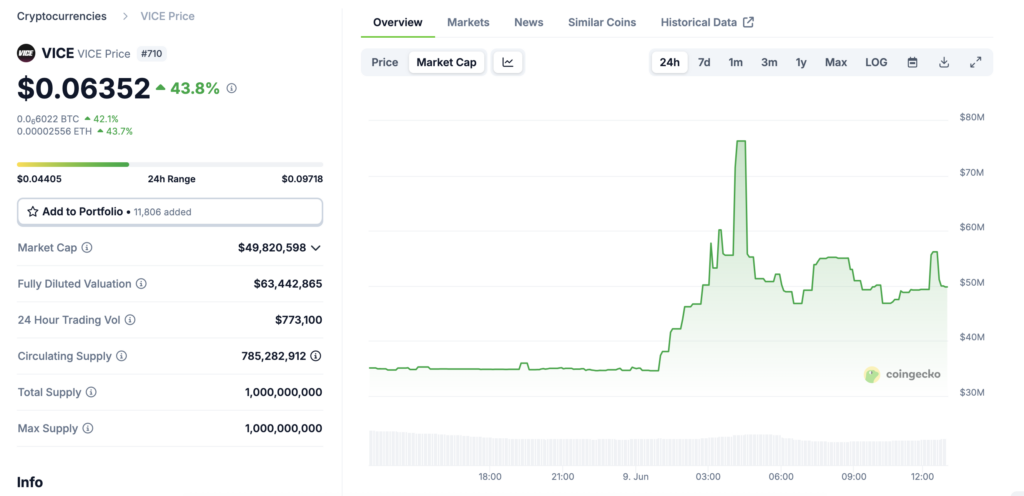Screen dimensions: 1024x496
Task: Go to Cryptocurrencies breadcrumb link
Action: [61, 16]
